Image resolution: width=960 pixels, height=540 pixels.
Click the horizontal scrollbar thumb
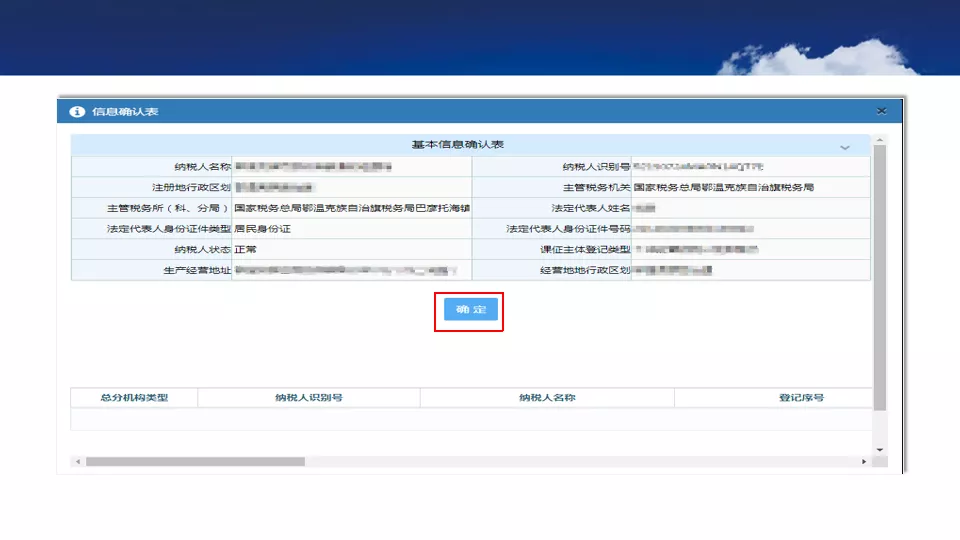195,462
